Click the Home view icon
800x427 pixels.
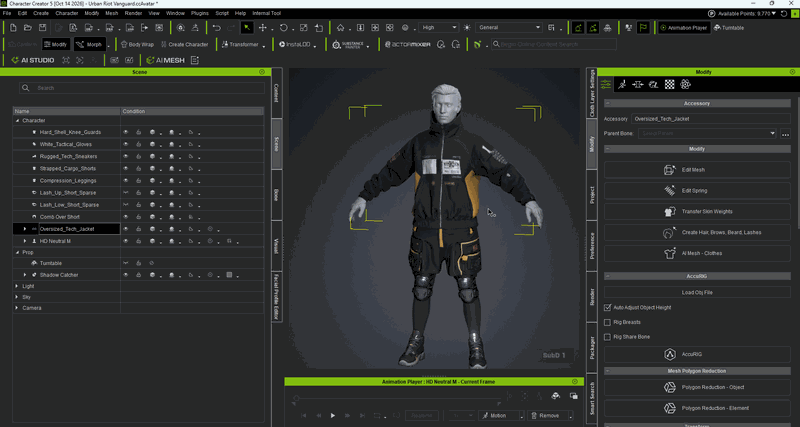coord(340,28)
